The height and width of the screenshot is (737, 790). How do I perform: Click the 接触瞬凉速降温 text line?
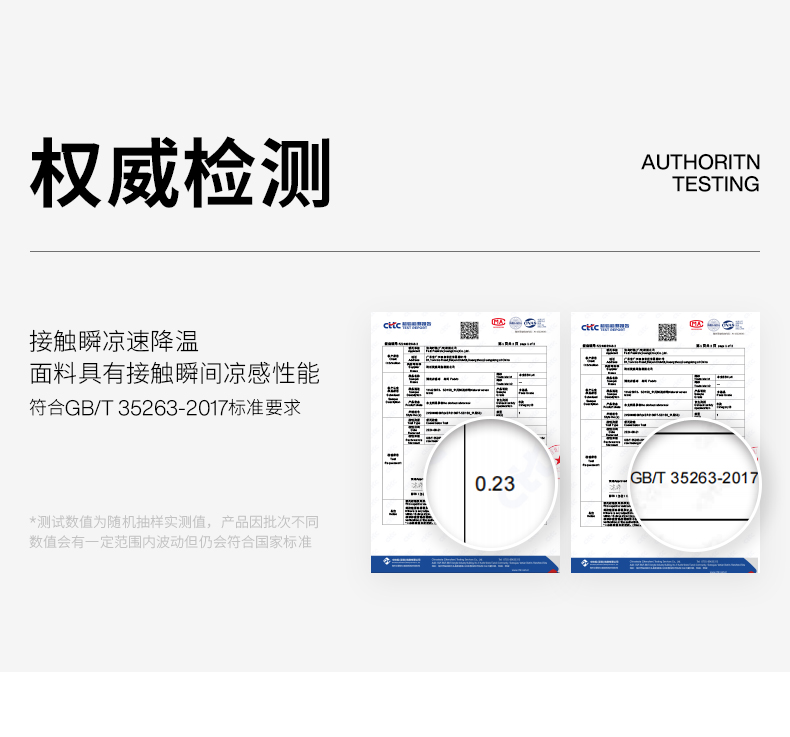click(114, 341)
